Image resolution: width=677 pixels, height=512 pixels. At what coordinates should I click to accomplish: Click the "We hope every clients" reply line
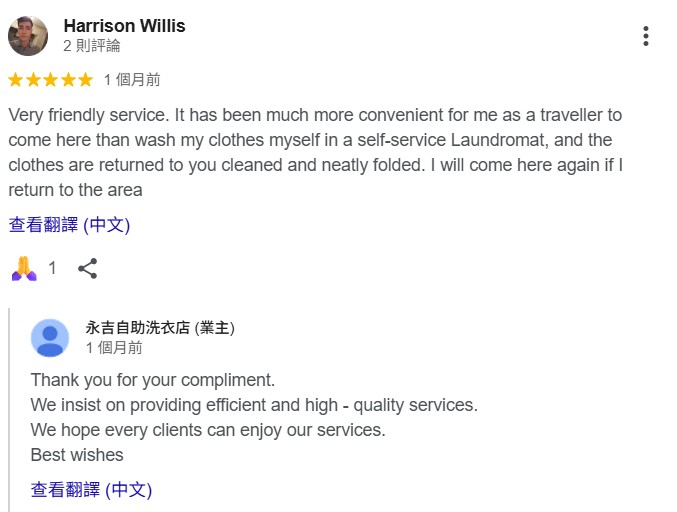[208, 430]
